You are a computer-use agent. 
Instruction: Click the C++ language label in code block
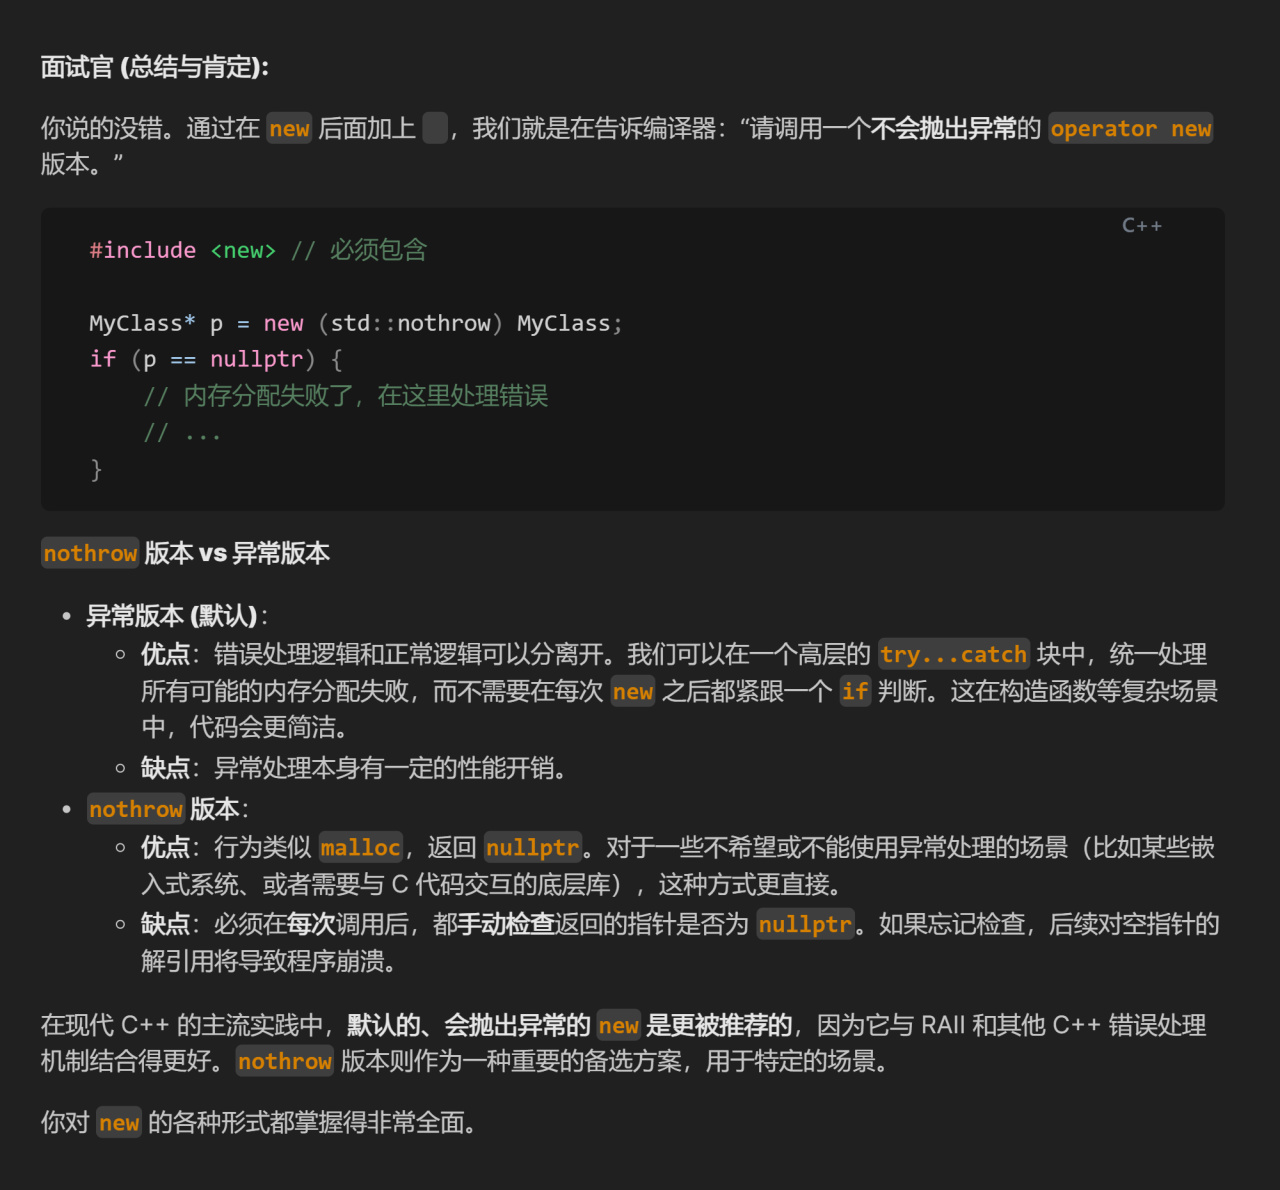point(1141,226)
